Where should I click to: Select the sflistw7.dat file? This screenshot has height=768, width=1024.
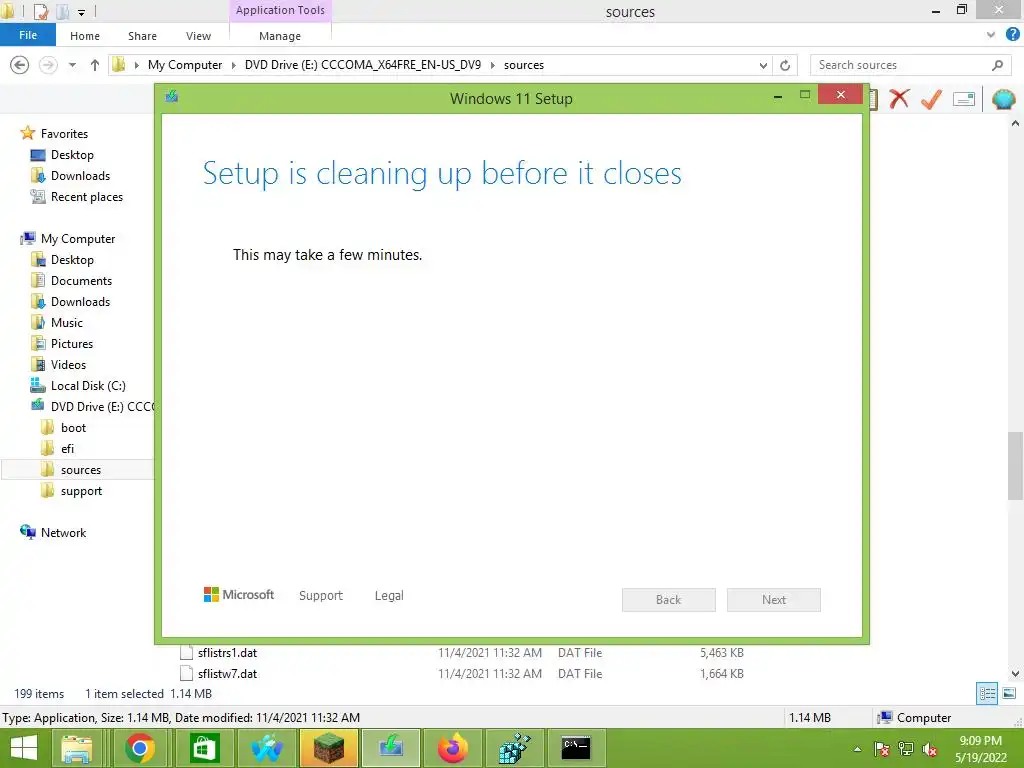[227, 673]
